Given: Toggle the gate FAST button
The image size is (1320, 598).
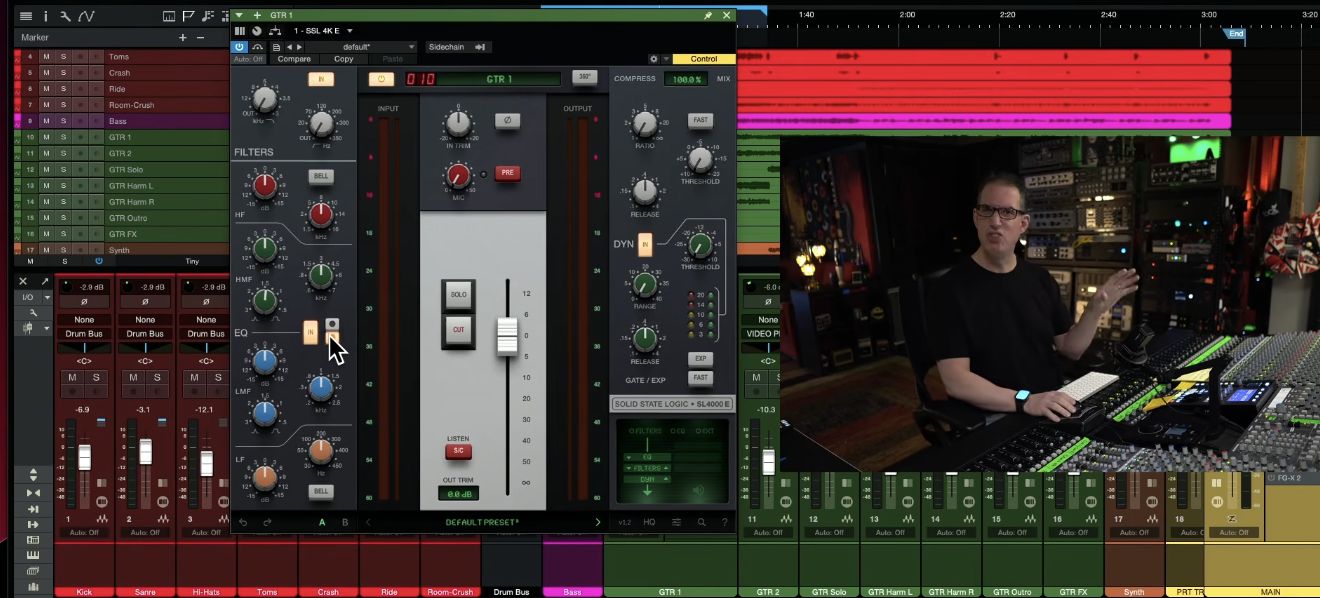Looking at the screenshot, I should pos(700,377).
